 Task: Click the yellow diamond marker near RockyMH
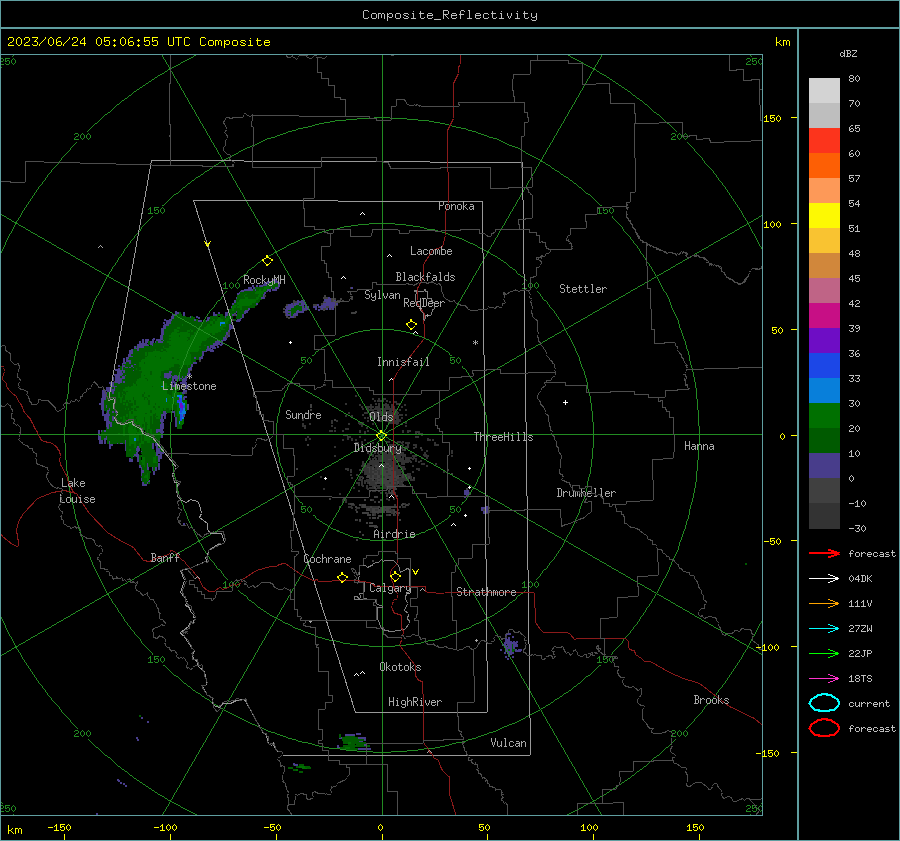pyautogui.click(x=267, y=261)
